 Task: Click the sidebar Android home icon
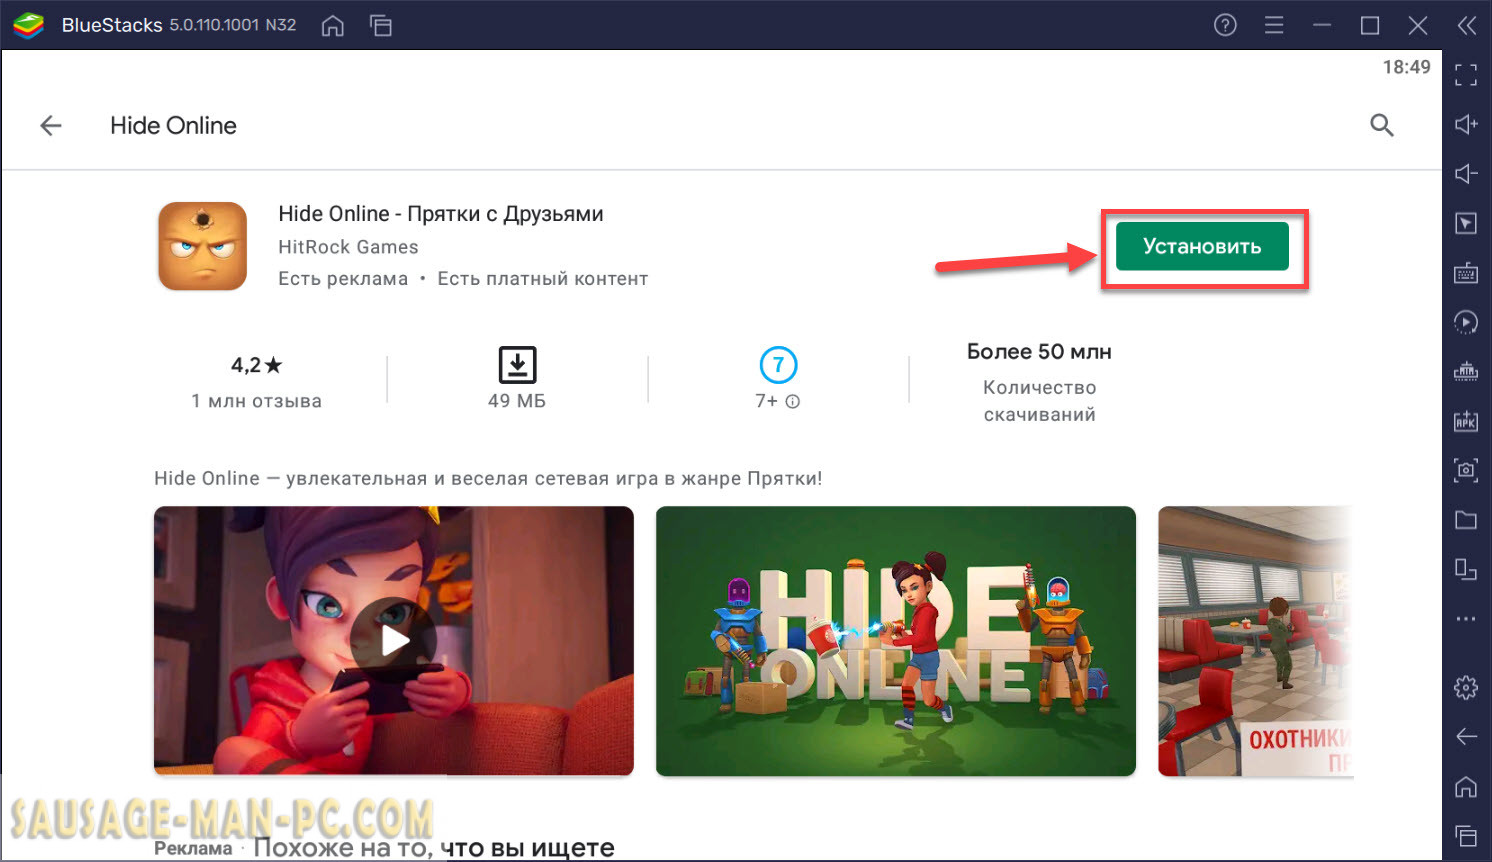(x=1466, y=787)
